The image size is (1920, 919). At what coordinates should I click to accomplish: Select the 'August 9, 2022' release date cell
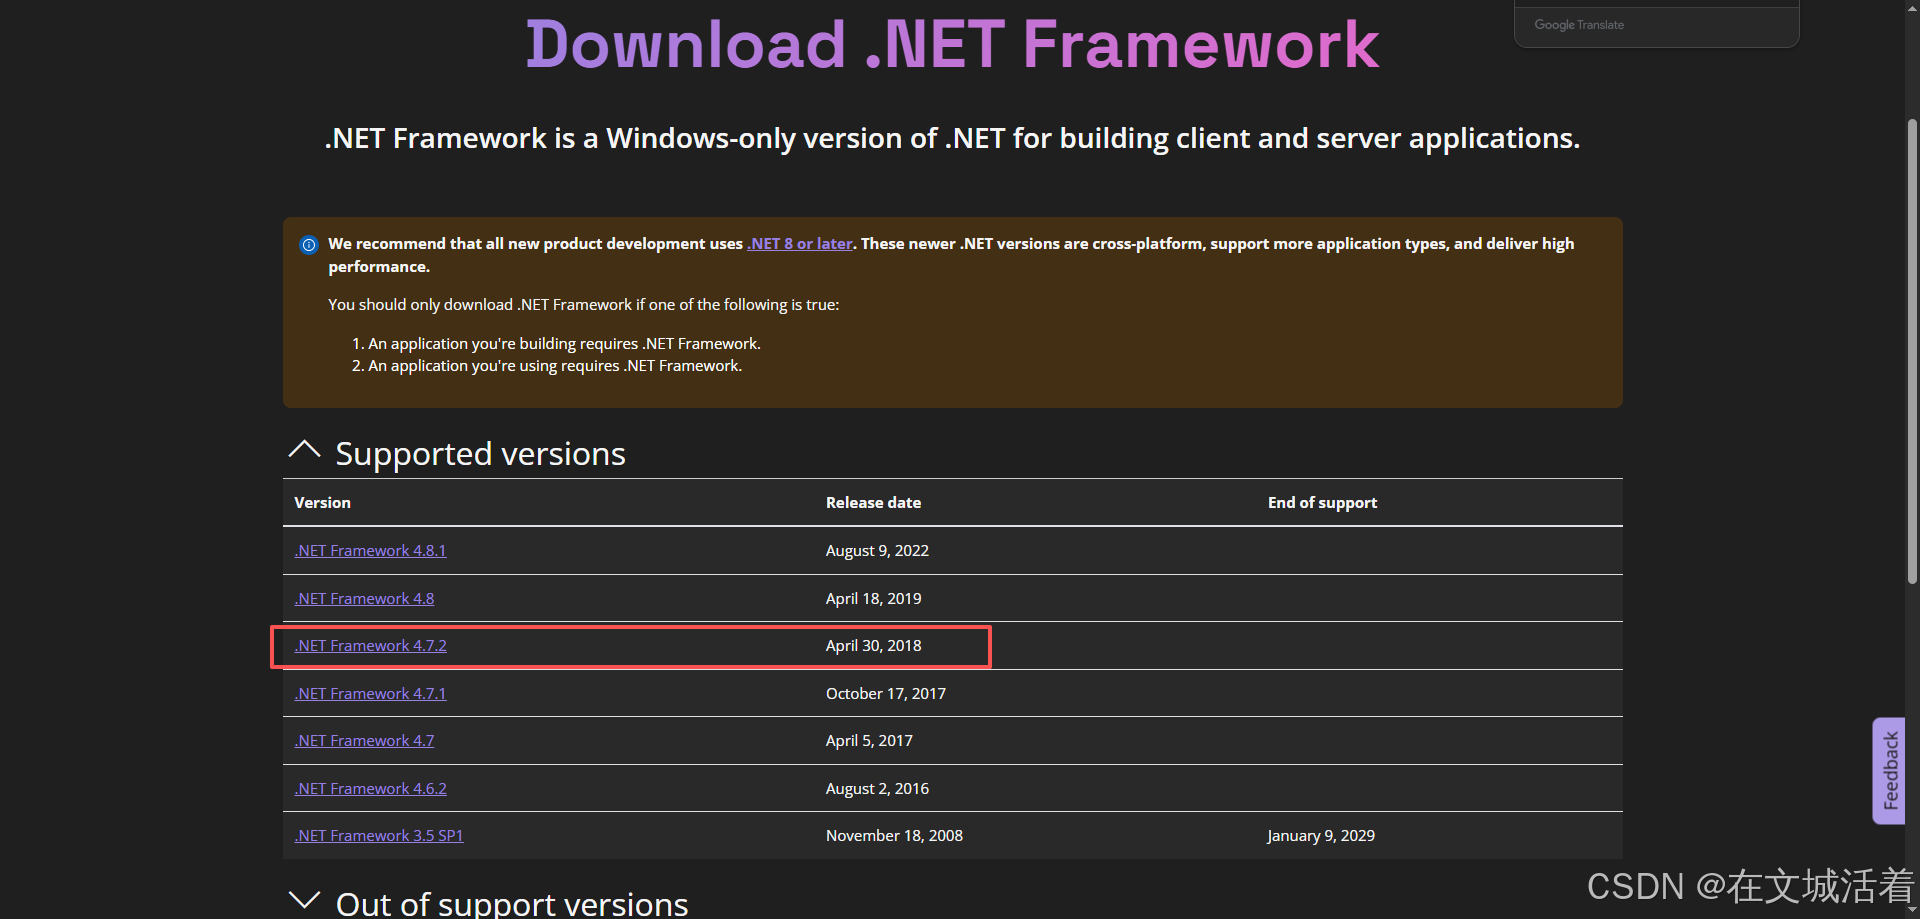tap(877, 550)
